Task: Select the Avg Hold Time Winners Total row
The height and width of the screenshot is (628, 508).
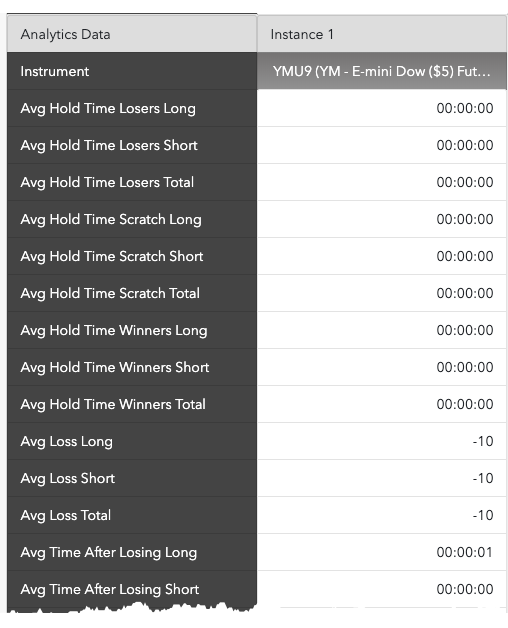Action: [257, 405]
